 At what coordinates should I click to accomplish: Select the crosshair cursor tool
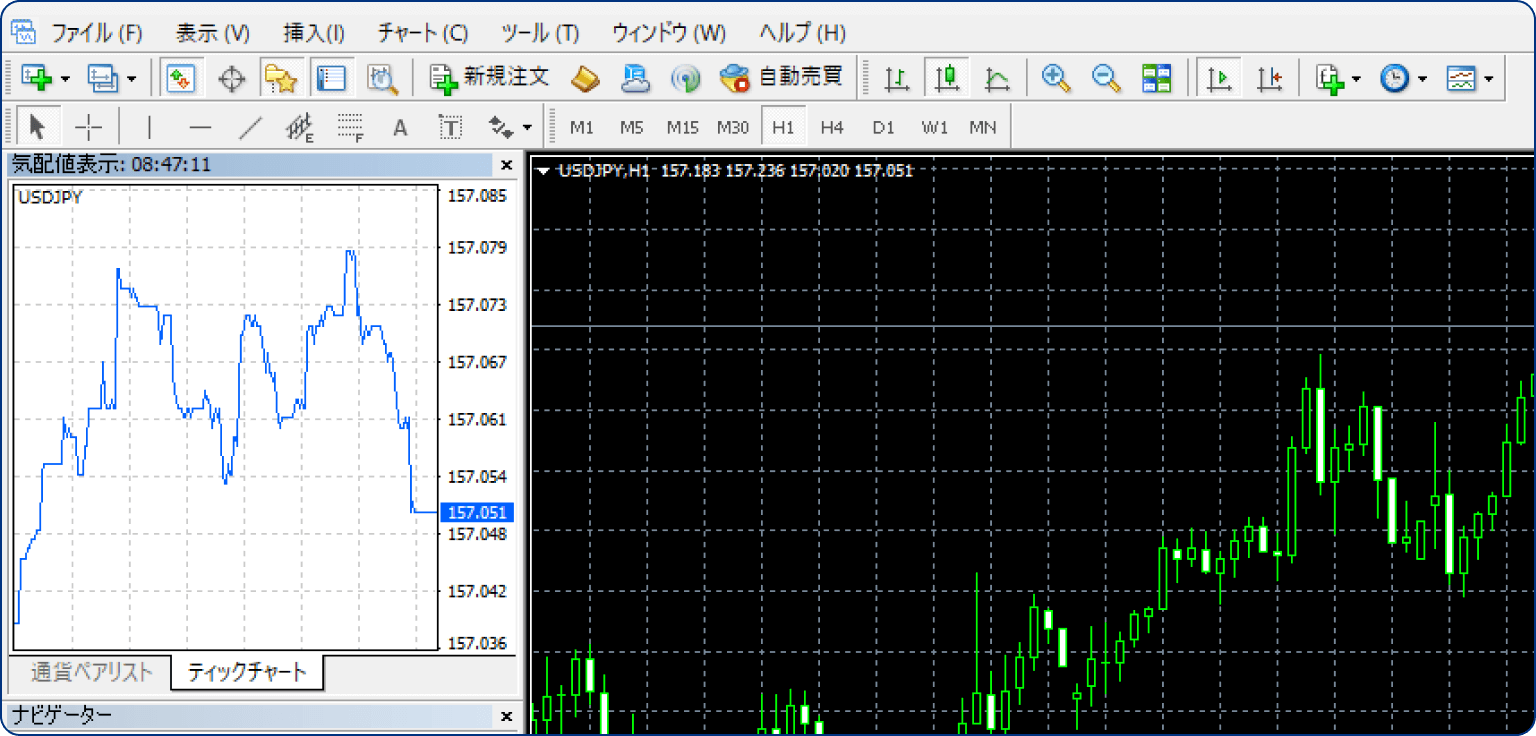(89, 127)
